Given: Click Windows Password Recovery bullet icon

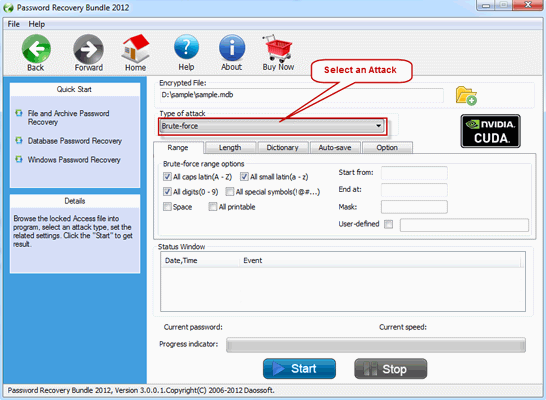Looking at the screenshot, I should [19, 159].
